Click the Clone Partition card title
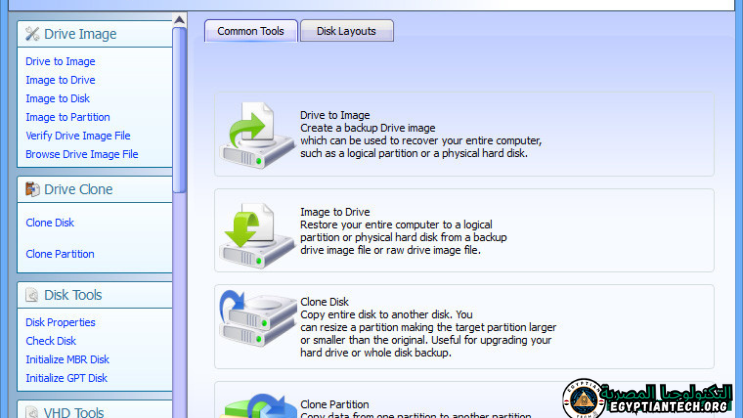The image size is (743, 418). tap(335, 404)
